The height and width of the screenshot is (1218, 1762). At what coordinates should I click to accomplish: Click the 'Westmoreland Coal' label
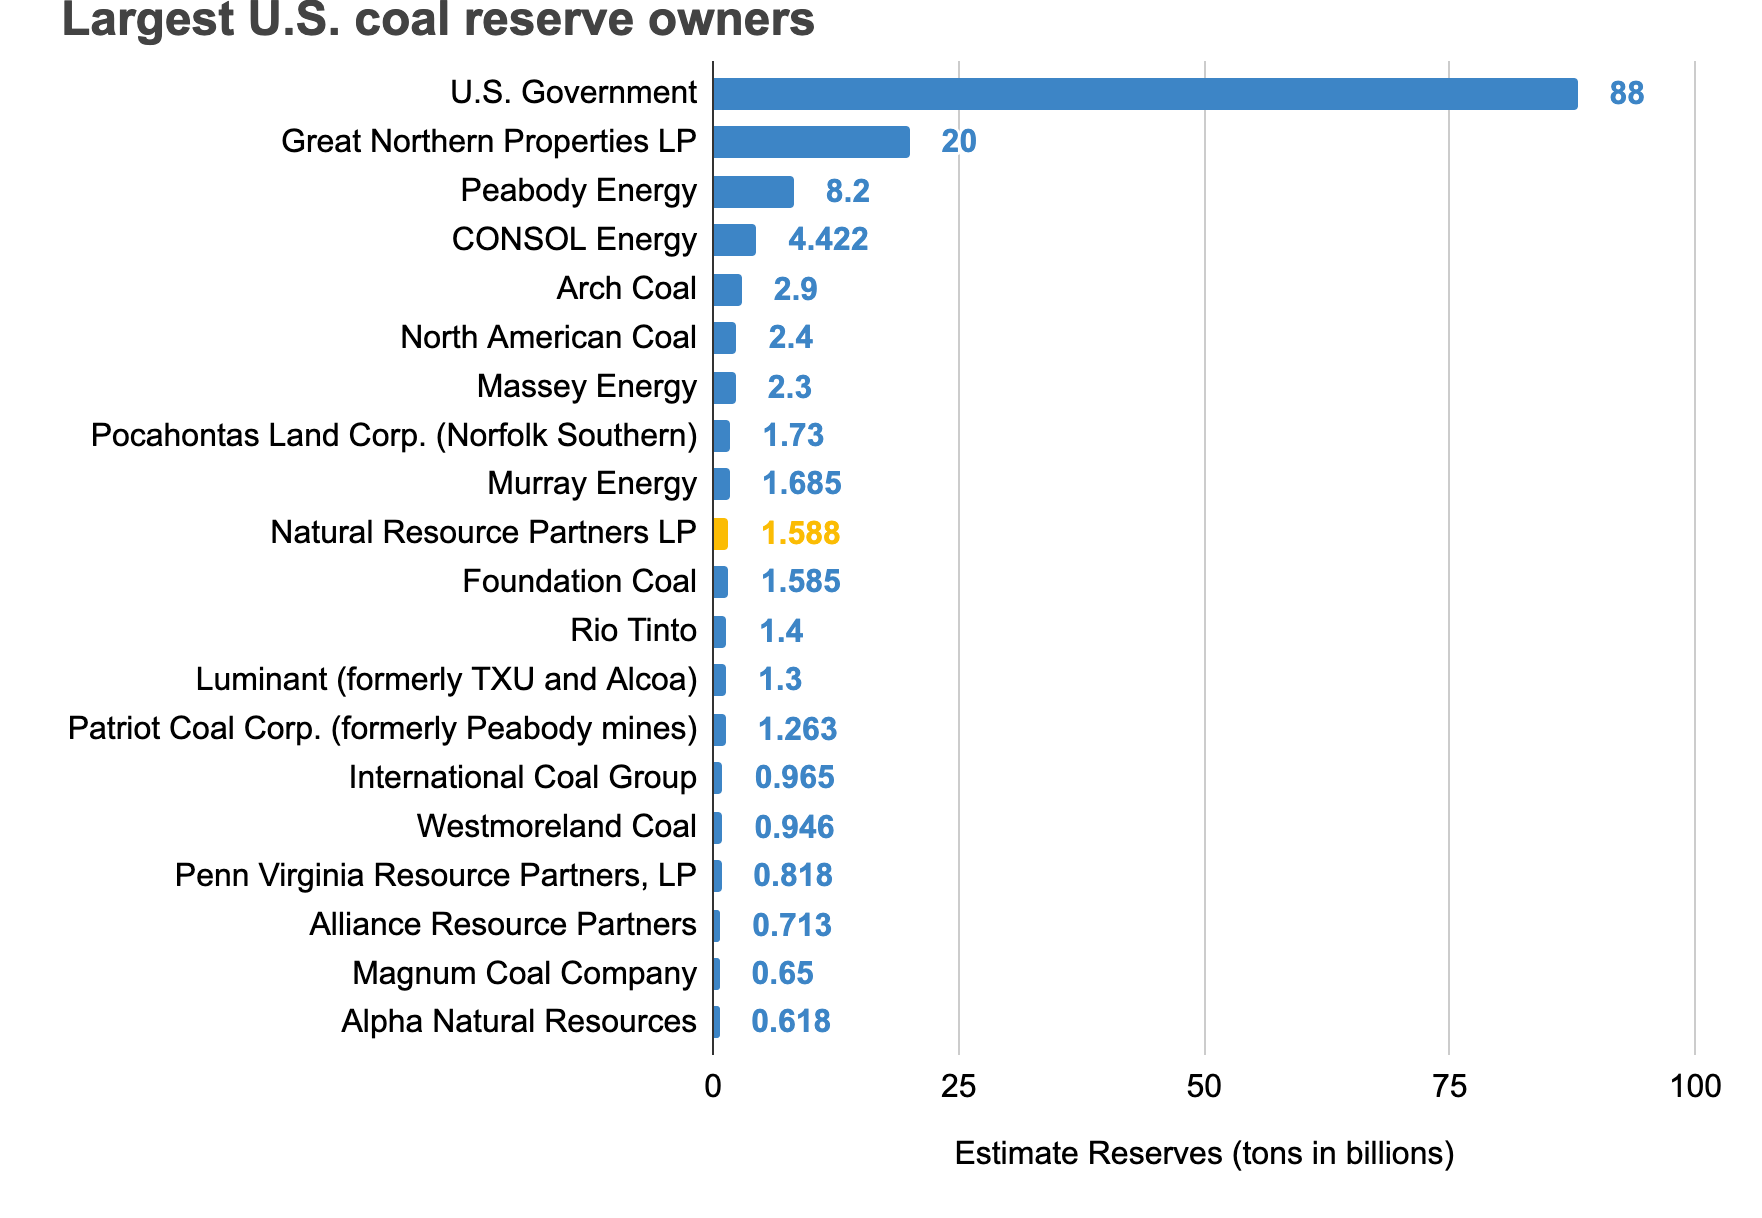point(556,827)
